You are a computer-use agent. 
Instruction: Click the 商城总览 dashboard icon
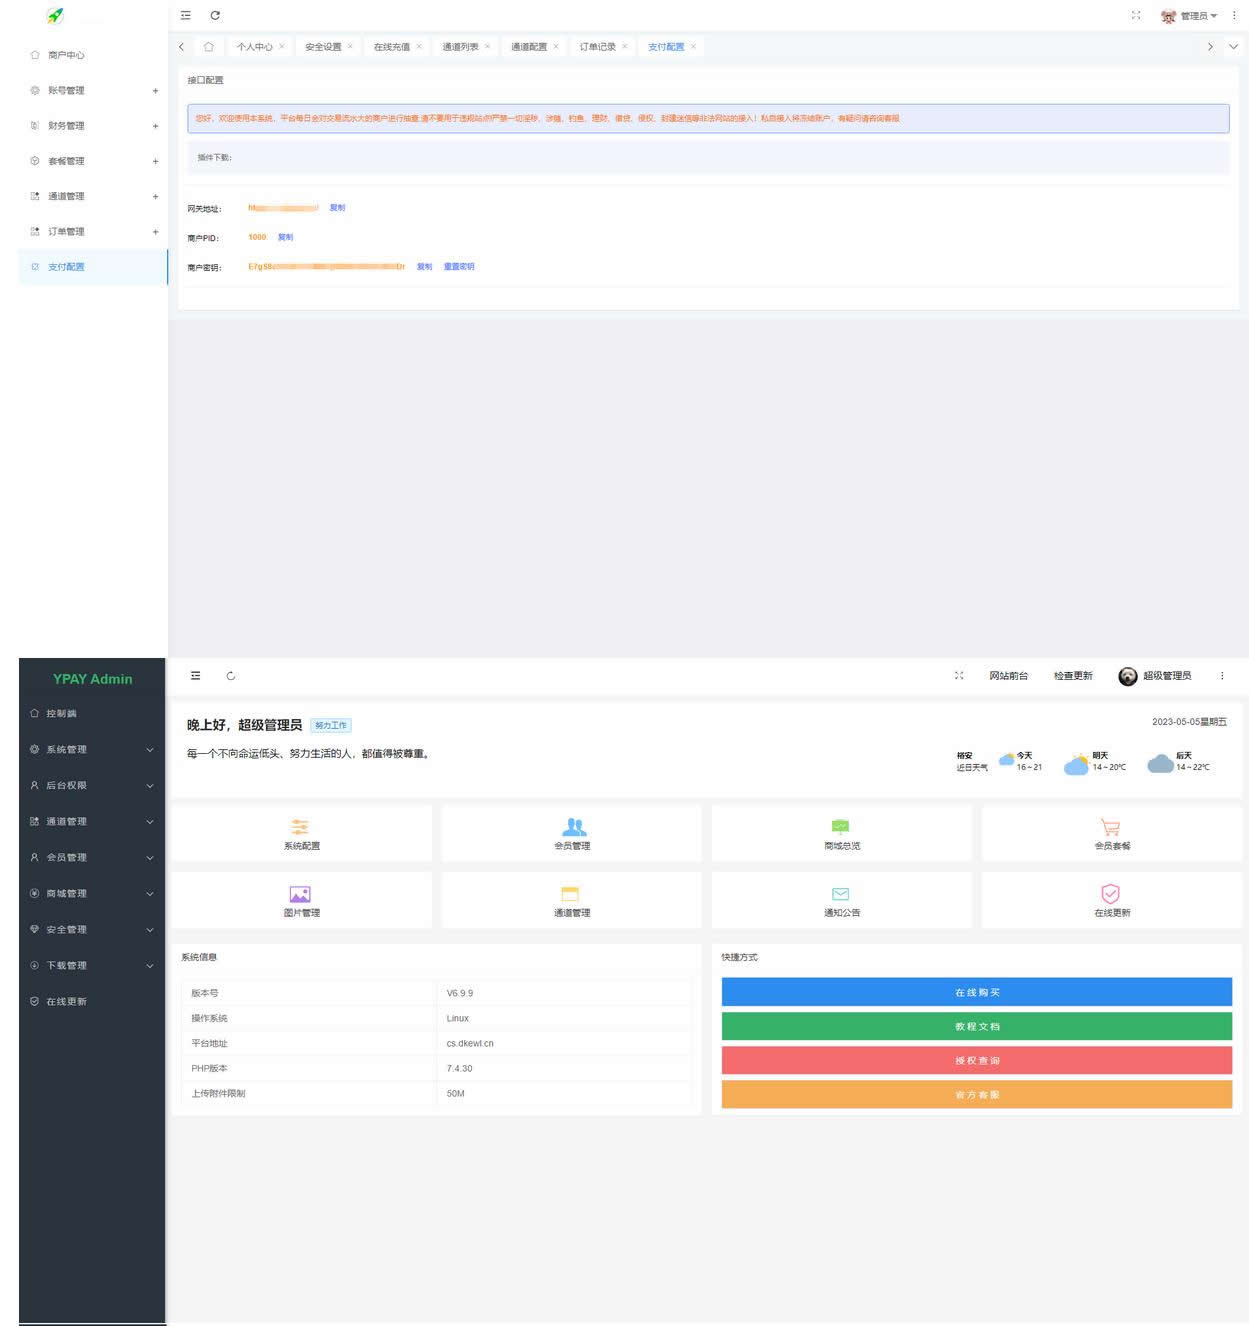[840, 827]
